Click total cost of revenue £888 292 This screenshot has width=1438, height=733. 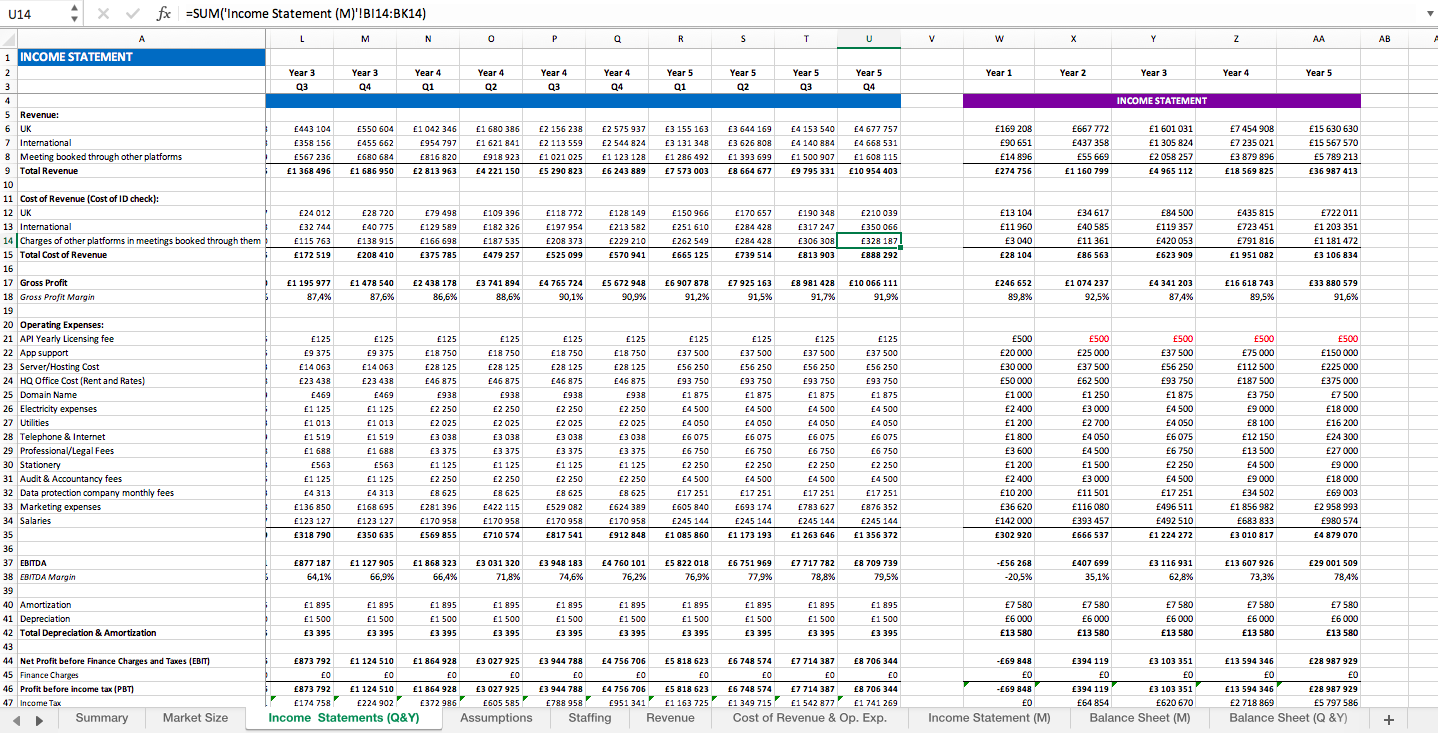pyautogui.click(x=869, y=254)
